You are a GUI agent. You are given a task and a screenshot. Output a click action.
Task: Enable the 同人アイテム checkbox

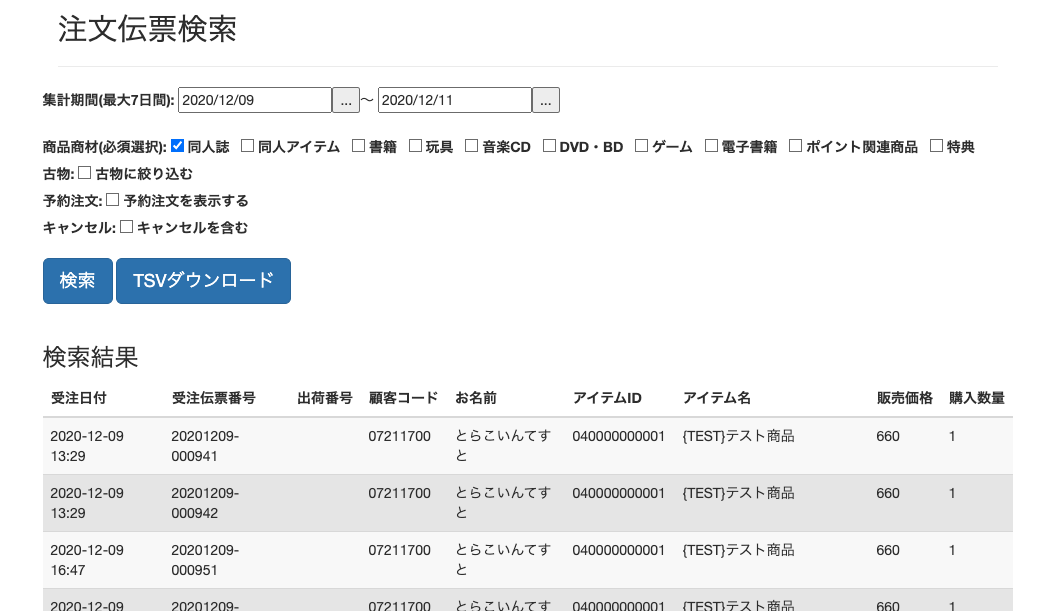(x=246, y=146)
